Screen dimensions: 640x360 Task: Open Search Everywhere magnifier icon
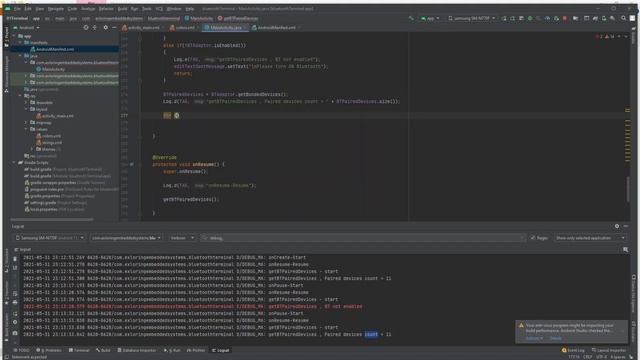click(623, 18)
